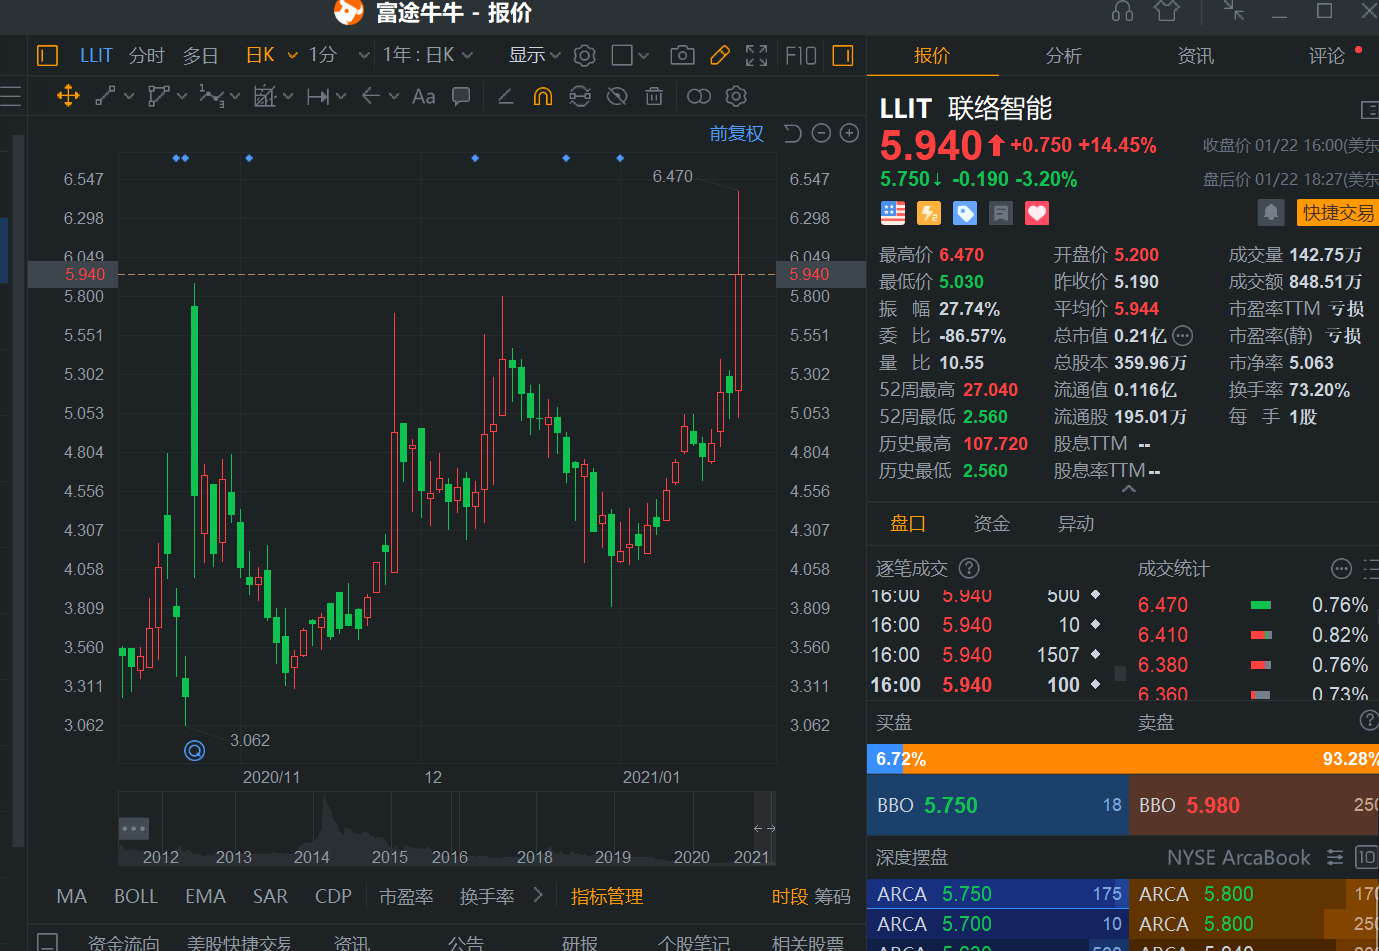The height and width of the screenshot is (951, 1379).
Task: Click the notes icon beside tag
Action: pyautogui.click(x=1001, y=213)
